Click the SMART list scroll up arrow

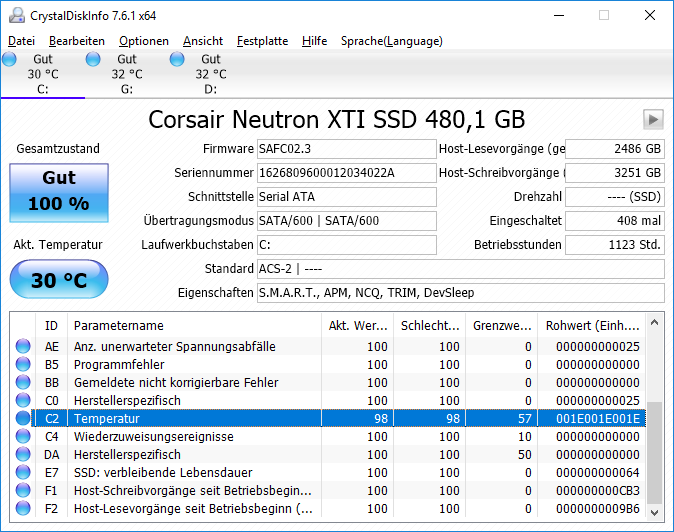click(654, 322)
